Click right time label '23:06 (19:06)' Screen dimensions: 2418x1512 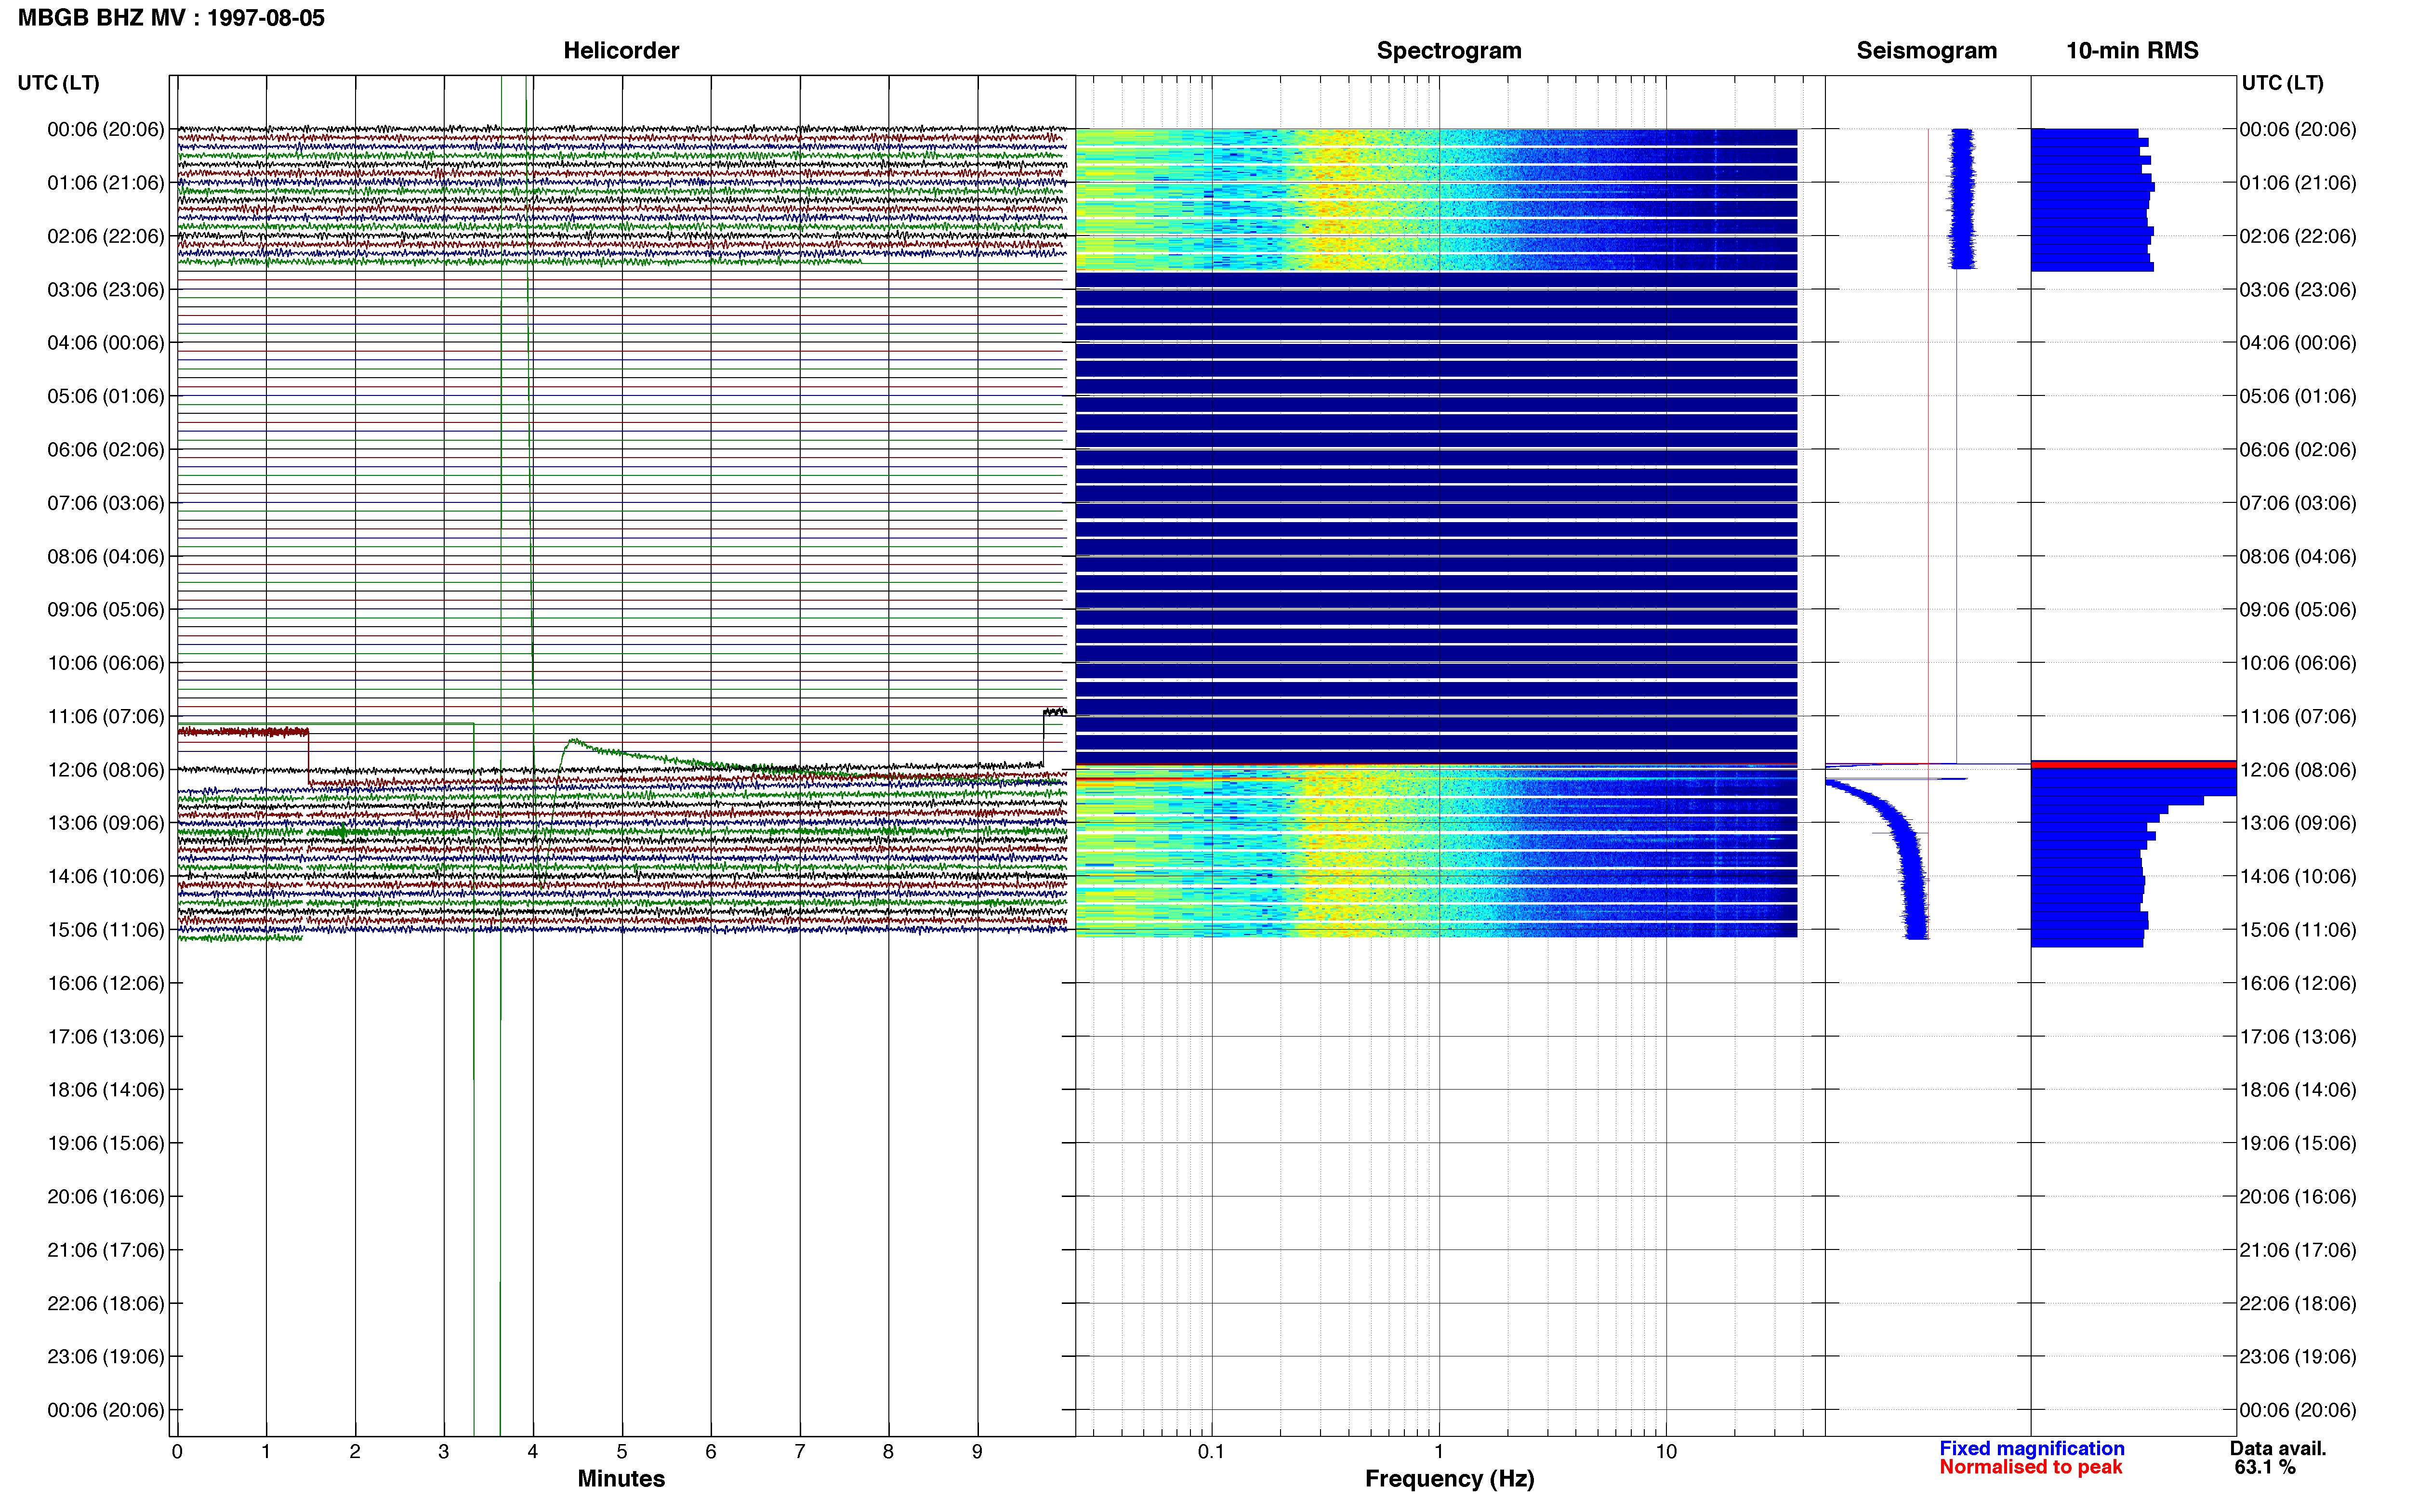[x=2298, y=1357]
